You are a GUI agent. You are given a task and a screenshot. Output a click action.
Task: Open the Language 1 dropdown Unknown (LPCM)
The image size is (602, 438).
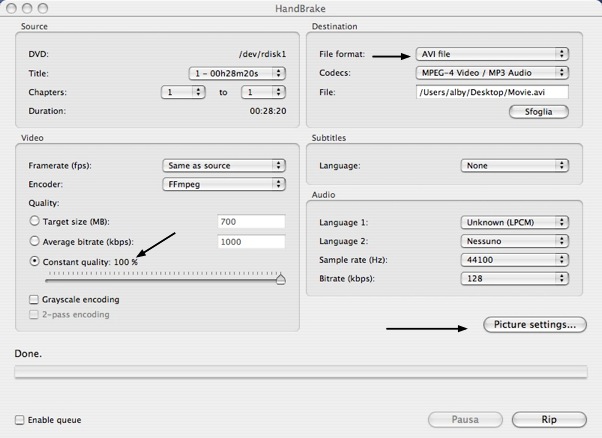tap(514, 222)
